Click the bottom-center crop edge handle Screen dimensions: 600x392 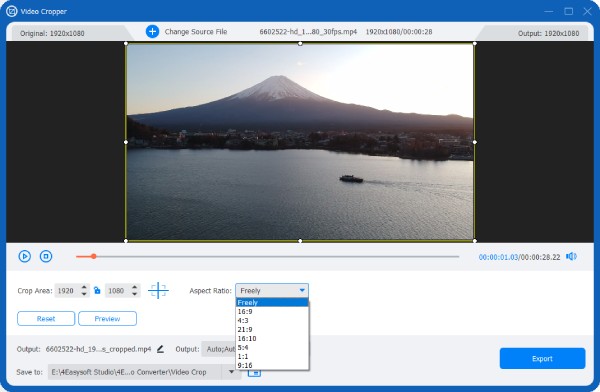point(300,241)
